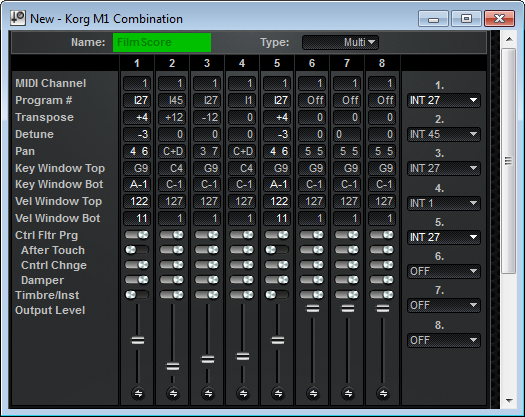Open program 4 dropdown showing INT 1

pyautogui.click(x=444, y=203)
